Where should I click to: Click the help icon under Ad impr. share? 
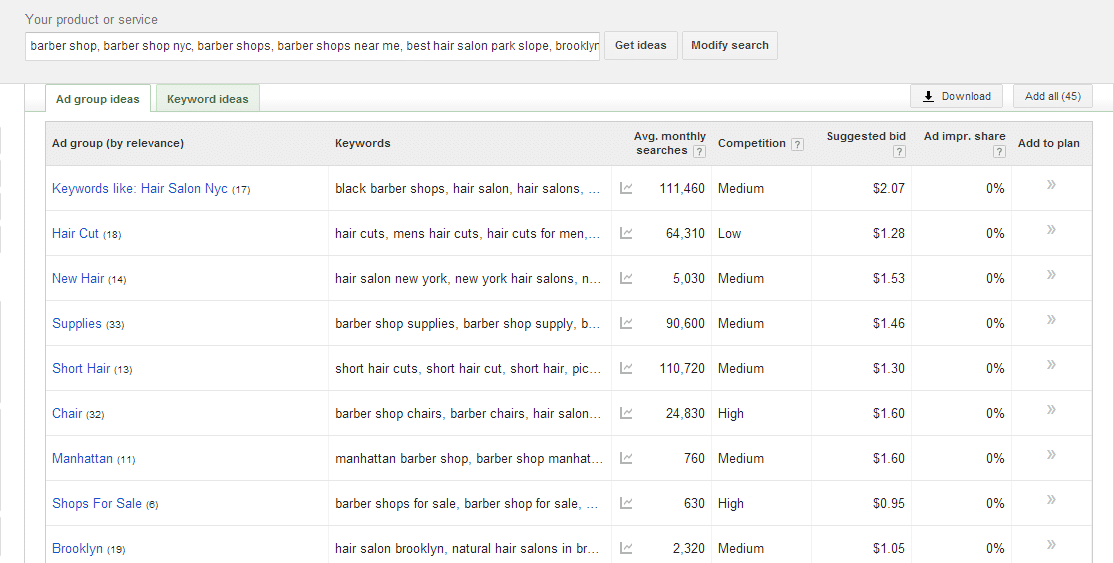pos(1000,151)
